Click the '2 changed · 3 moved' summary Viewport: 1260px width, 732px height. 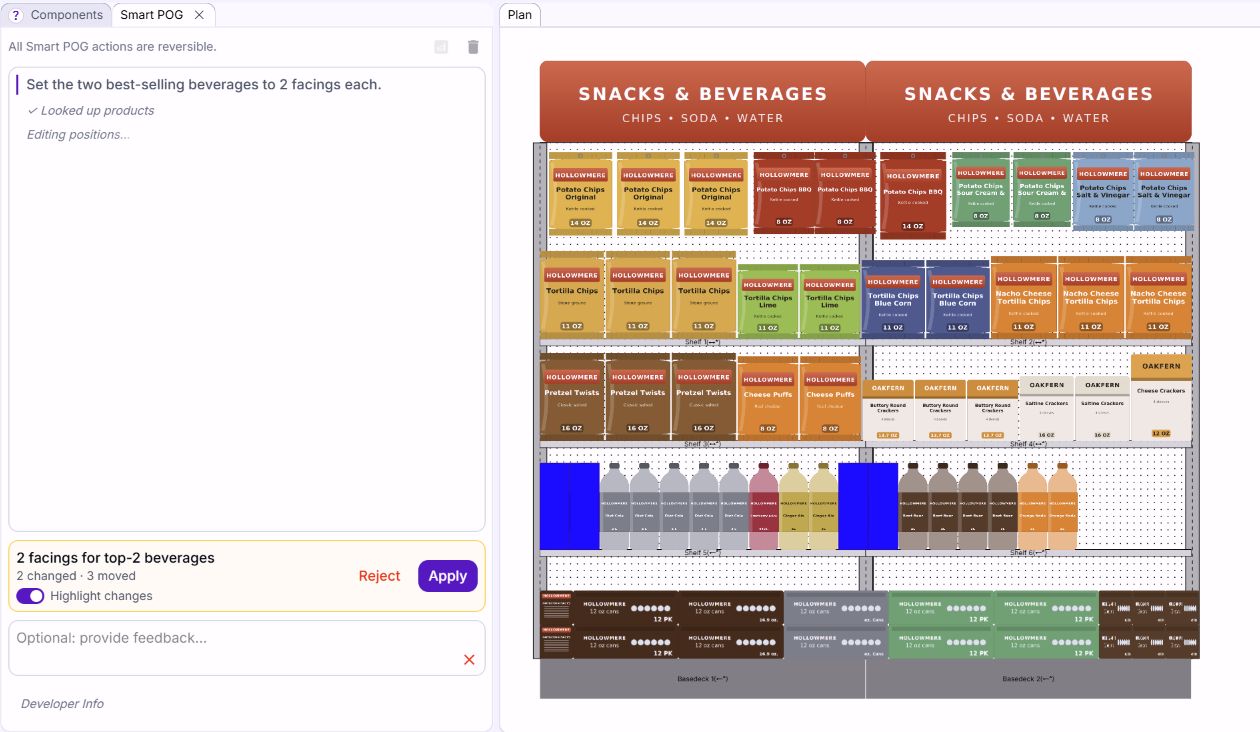(76, 576)
